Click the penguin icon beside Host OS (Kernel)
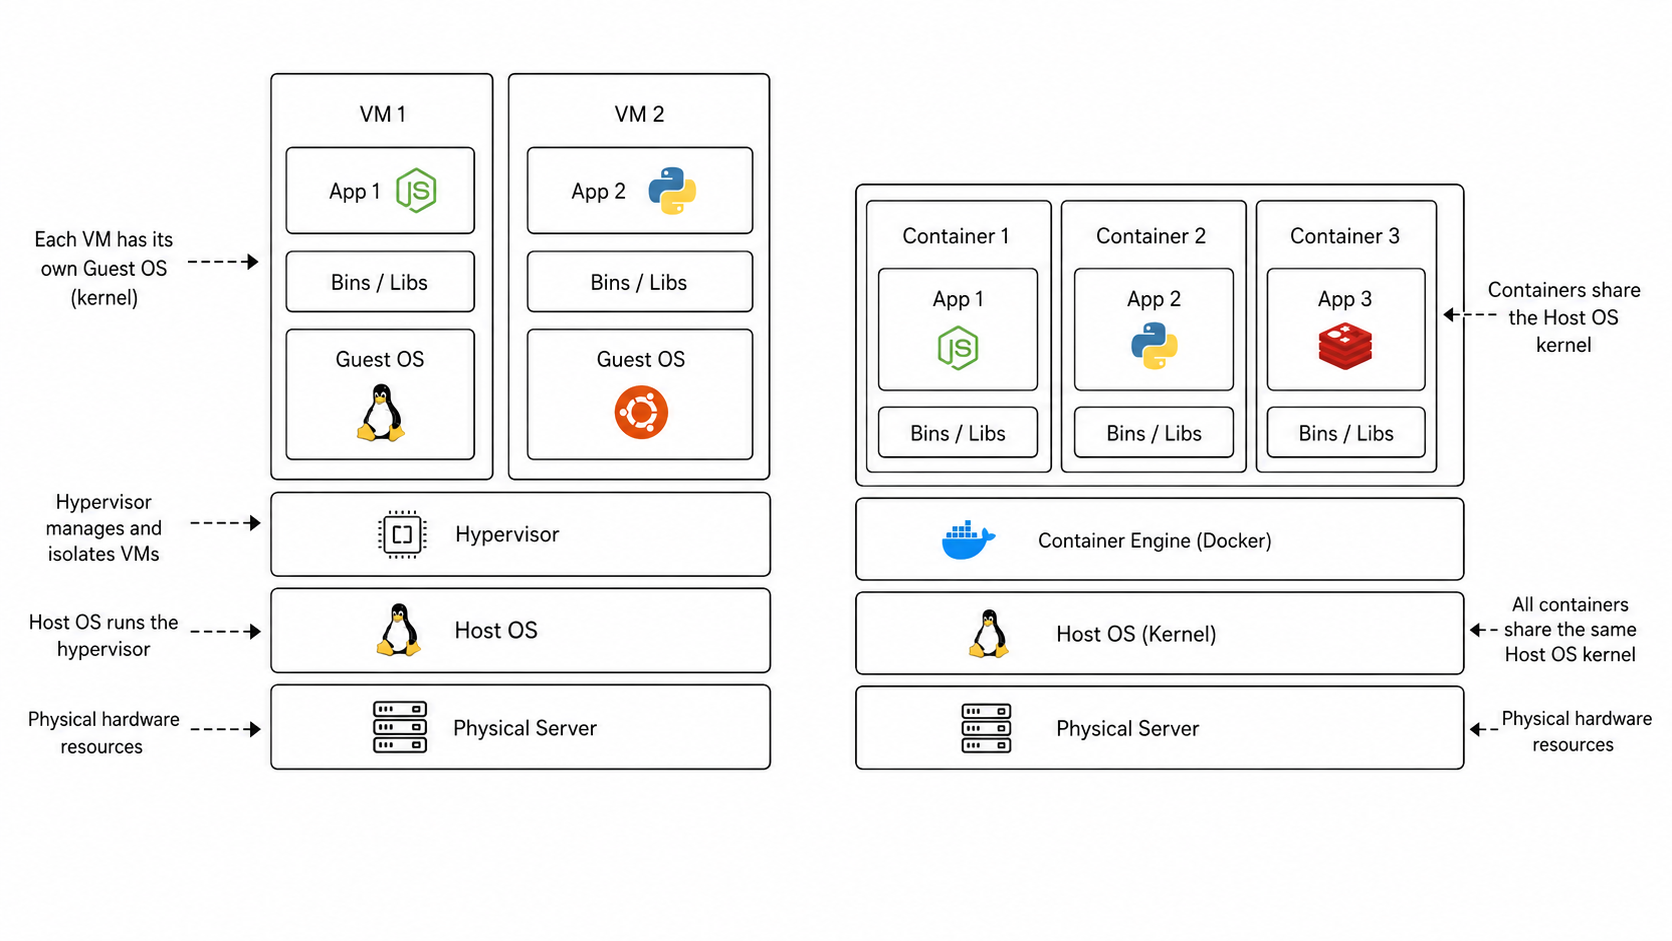Screen dimensions: 1672x941 coord(989,633)
